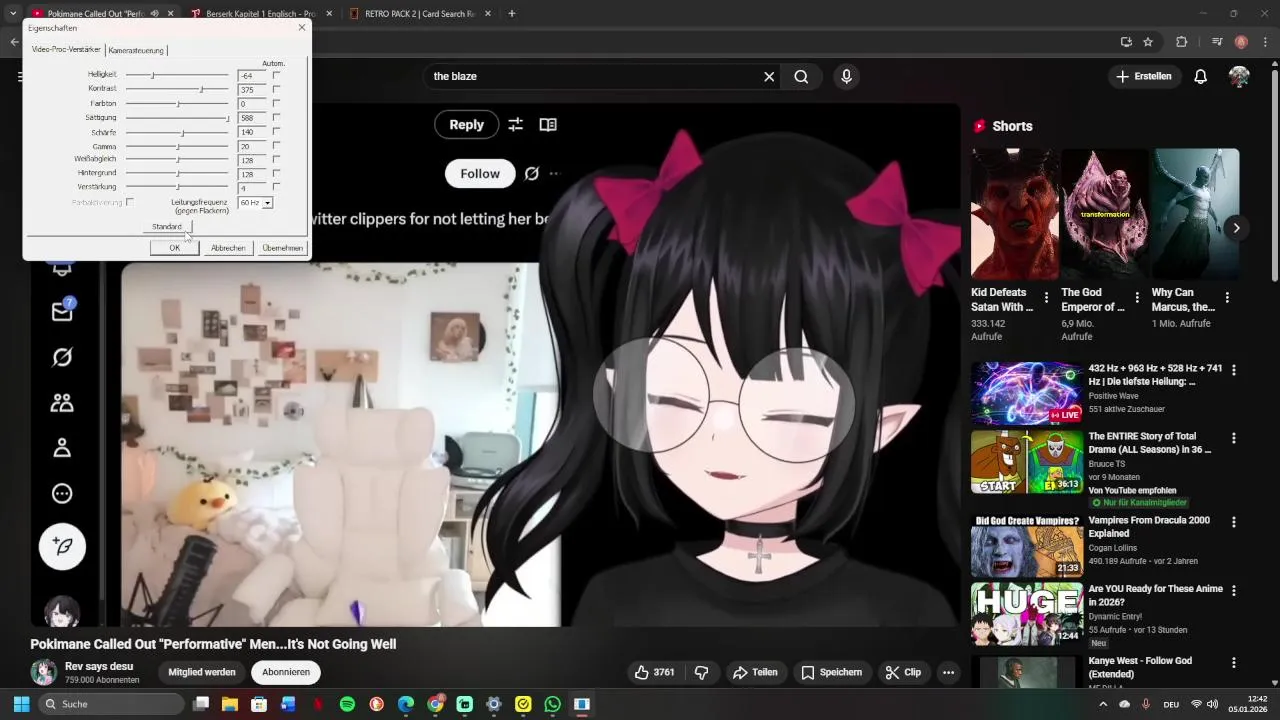Open the Chrome extensions puzzle icon
1280x720 pixels.
click(1181, 42)
